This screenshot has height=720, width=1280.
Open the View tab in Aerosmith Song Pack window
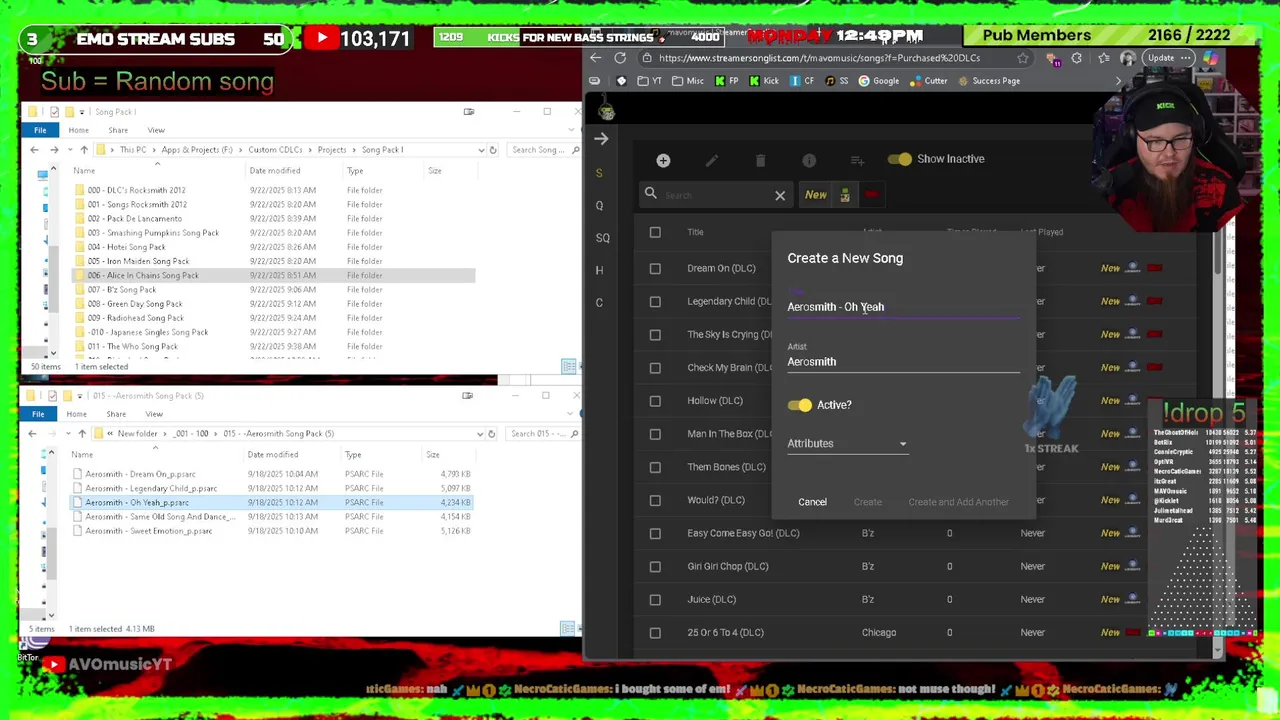coord(154,414)
